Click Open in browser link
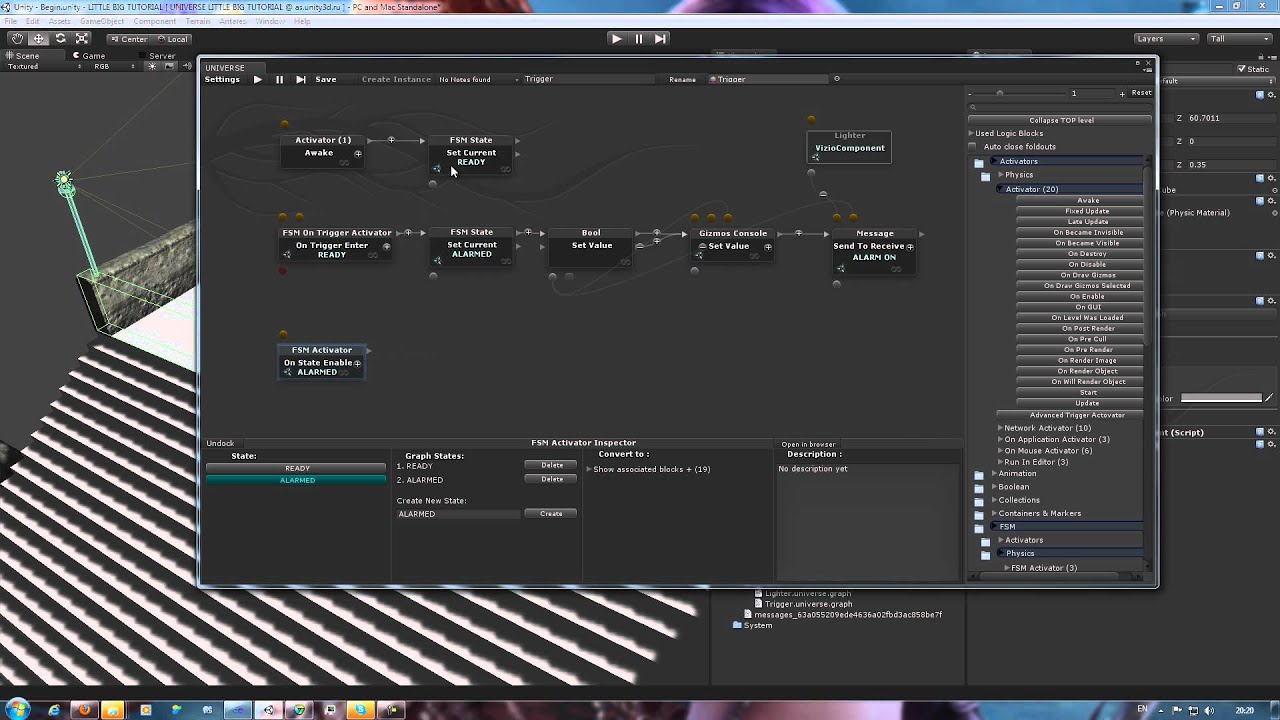 pyautogui.click(x=808, y=444)
